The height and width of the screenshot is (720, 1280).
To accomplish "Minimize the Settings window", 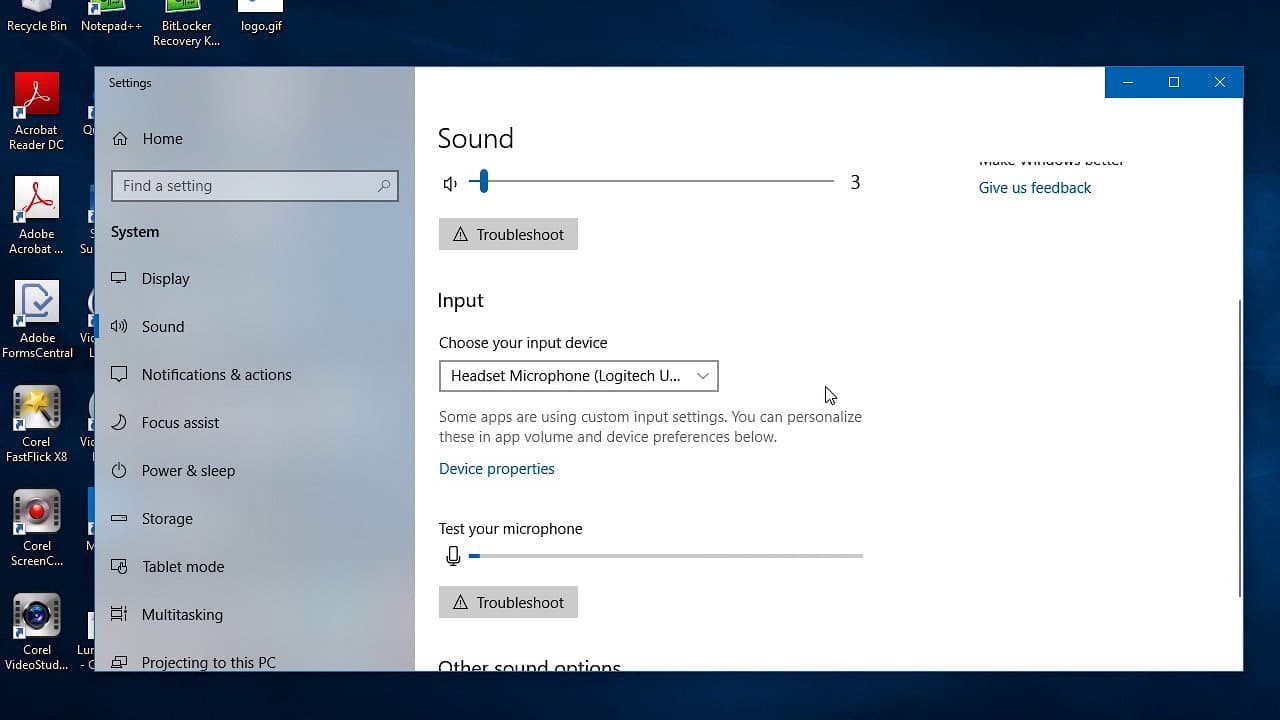I will [1128, 83].
